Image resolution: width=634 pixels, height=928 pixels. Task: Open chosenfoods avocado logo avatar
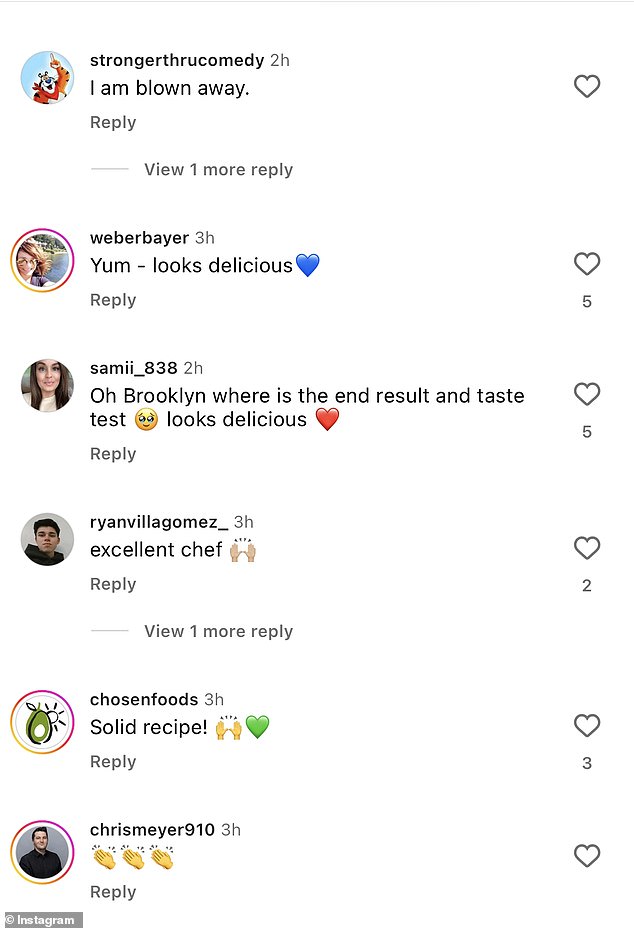(42, 722)
